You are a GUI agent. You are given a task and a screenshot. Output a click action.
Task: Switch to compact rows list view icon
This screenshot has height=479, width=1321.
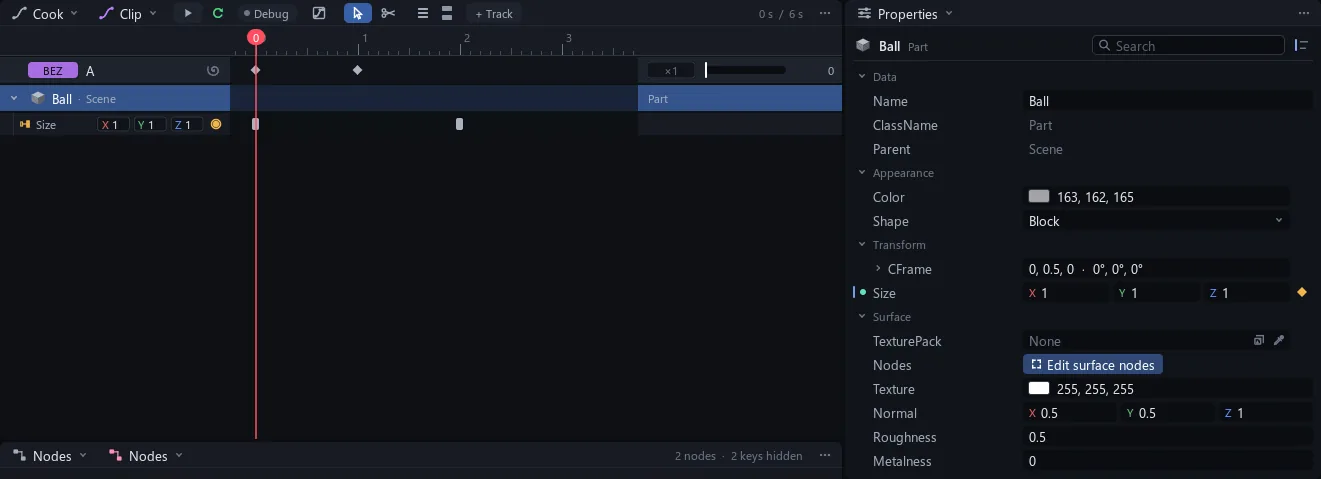point(423,14)
